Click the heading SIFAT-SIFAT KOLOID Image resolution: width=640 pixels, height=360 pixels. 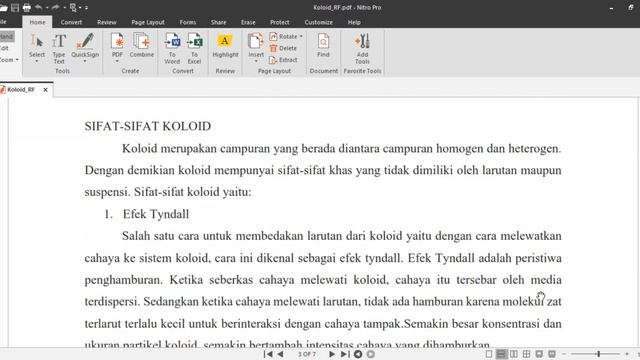148,126
